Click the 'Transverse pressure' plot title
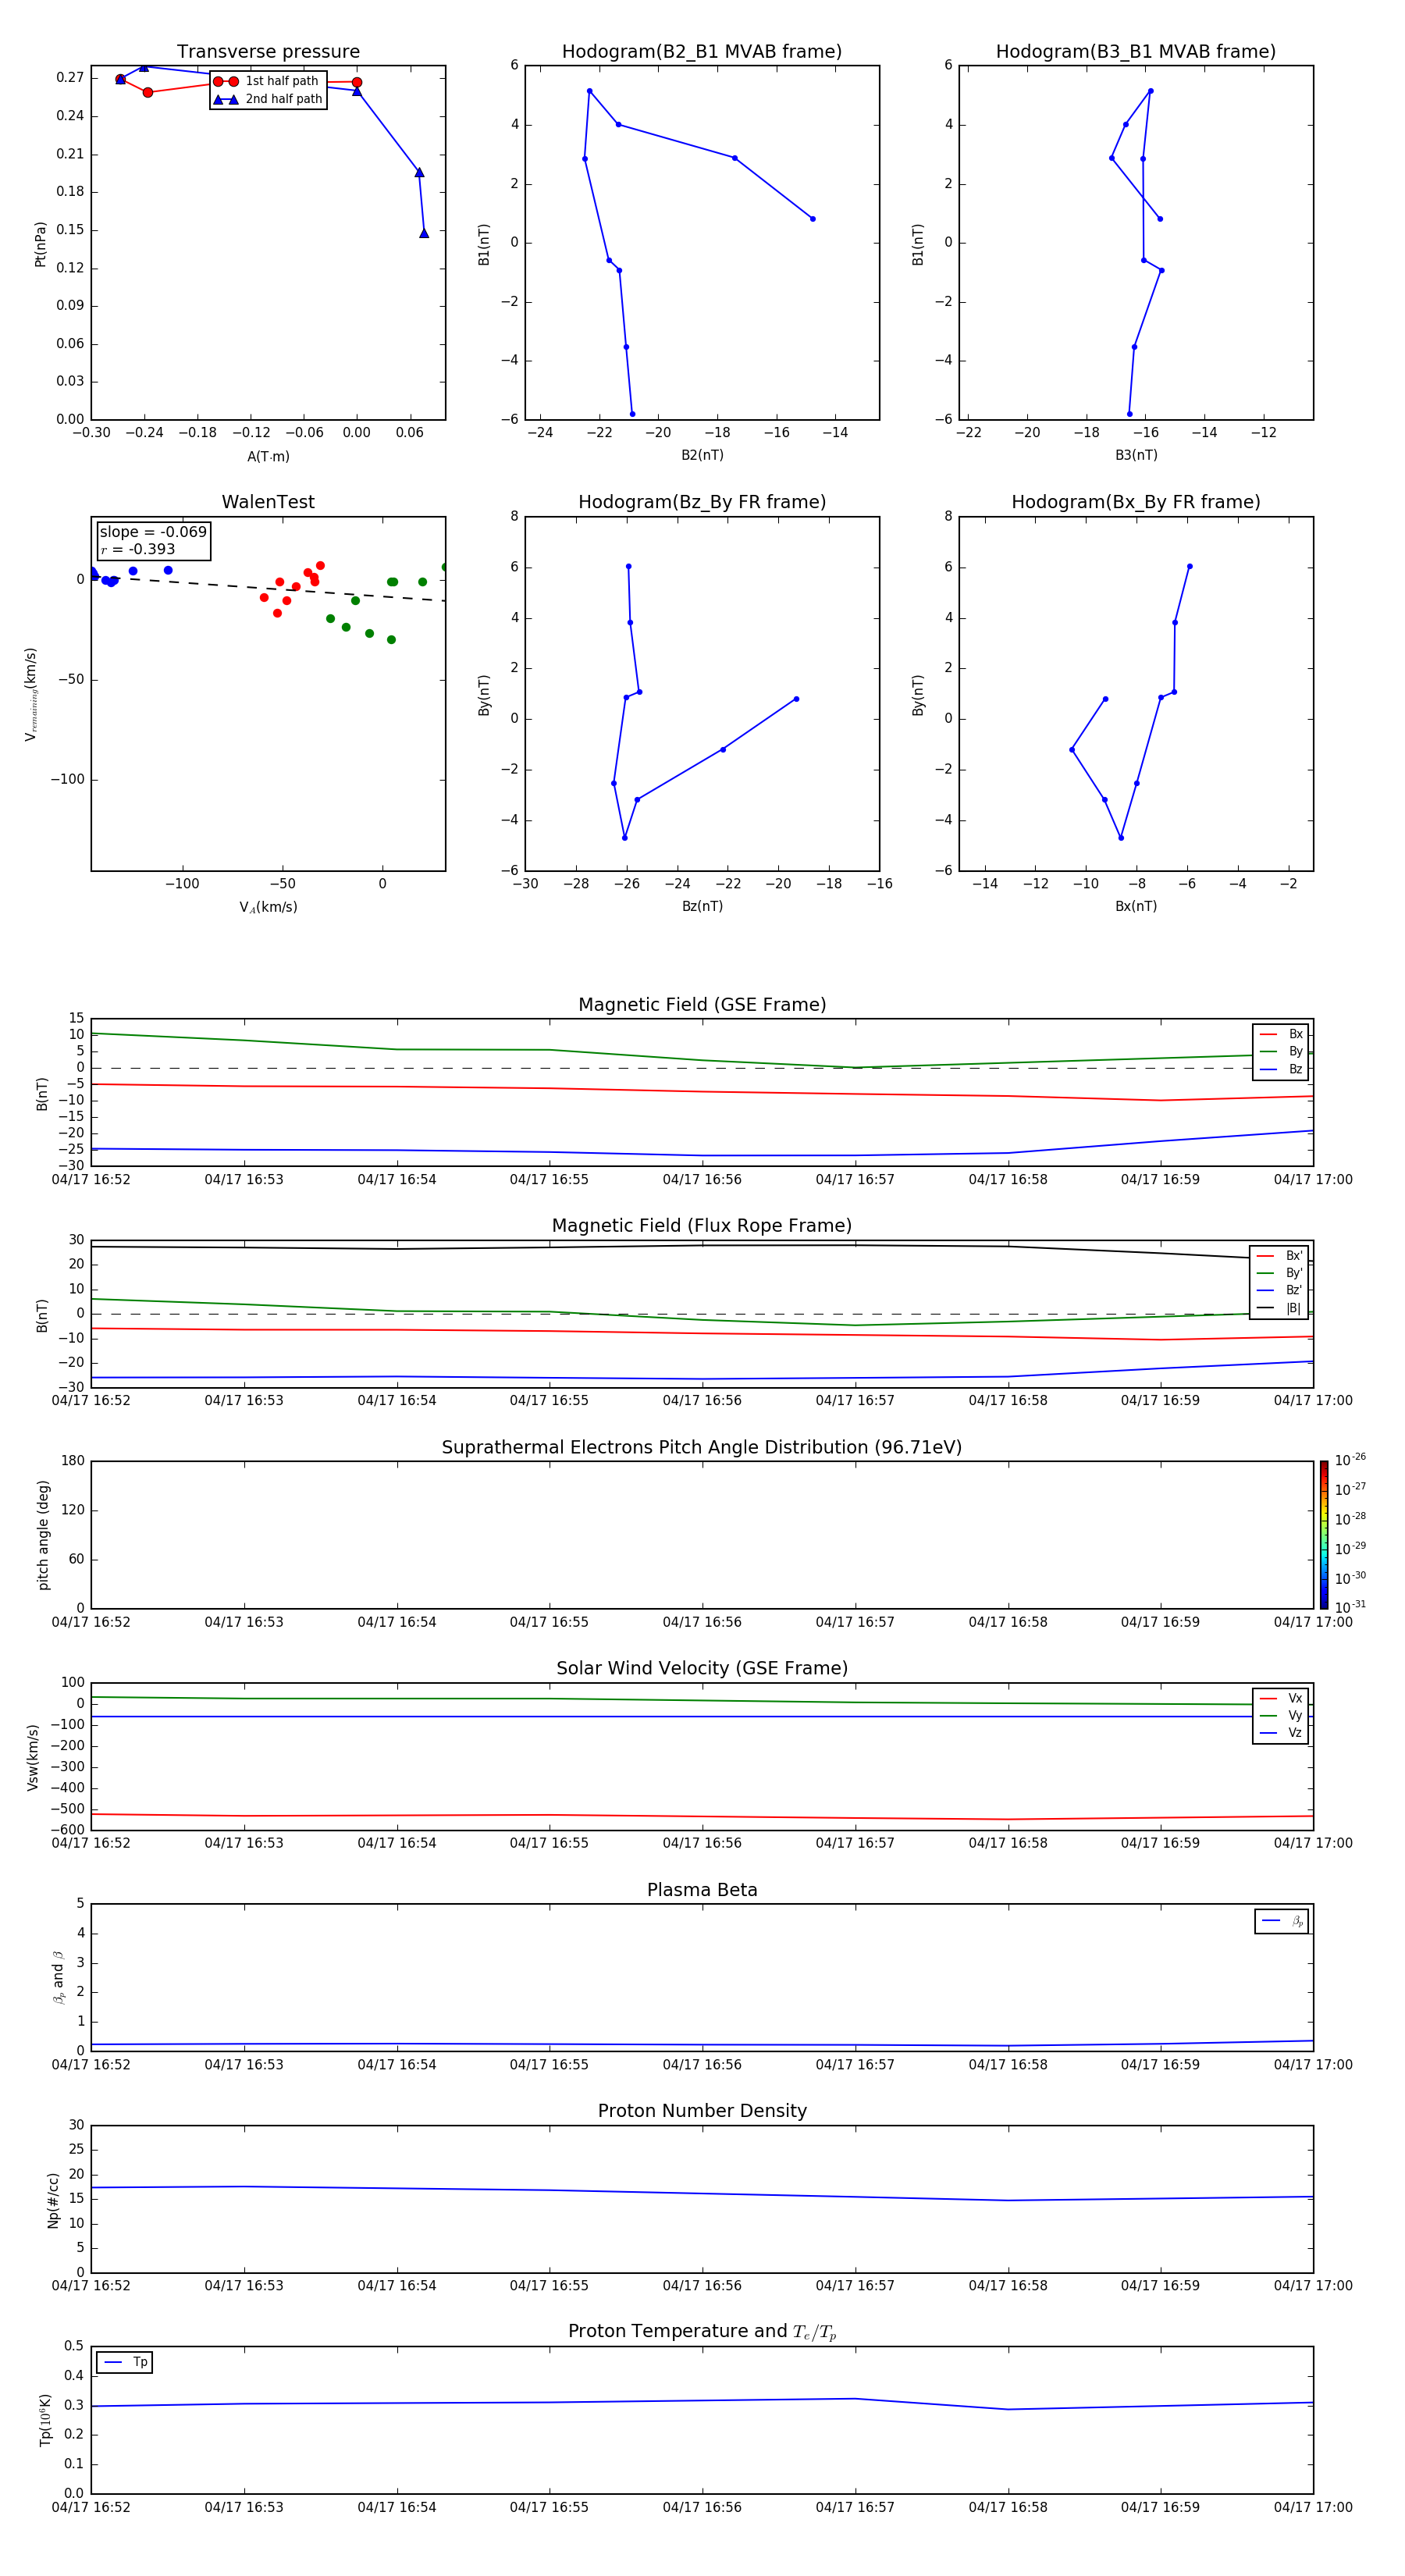The image size is (1405, 2576). (268, 52)
